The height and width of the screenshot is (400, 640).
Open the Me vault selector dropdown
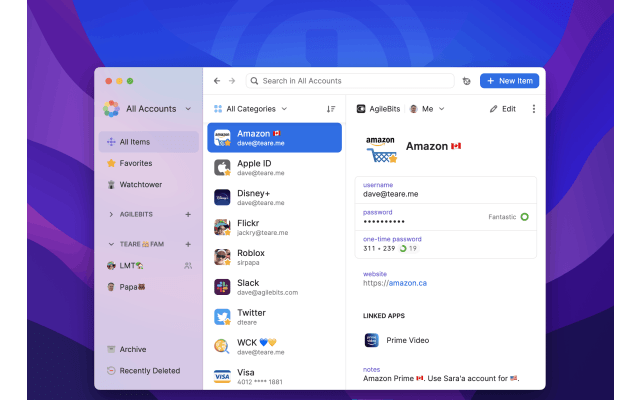(x=427, y=109)
